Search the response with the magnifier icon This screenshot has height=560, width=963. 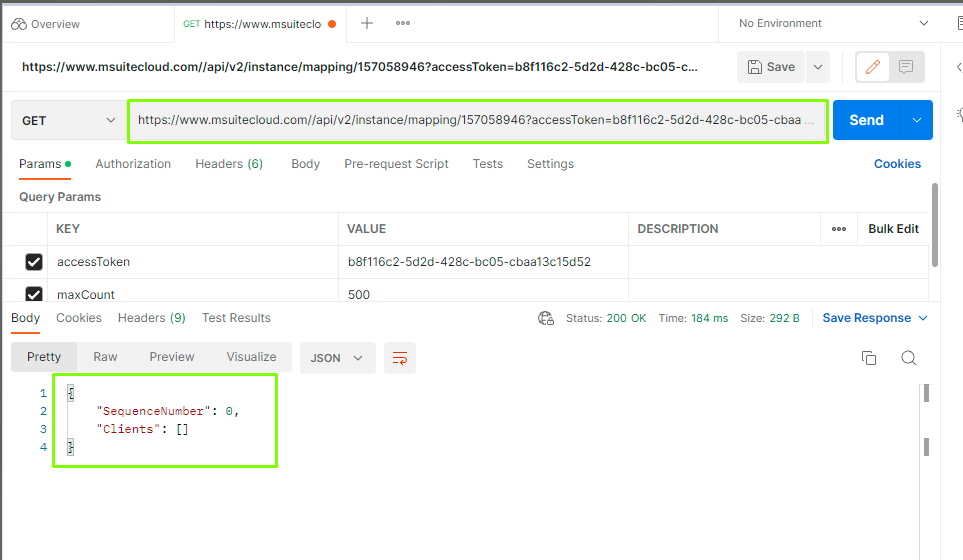908,358
